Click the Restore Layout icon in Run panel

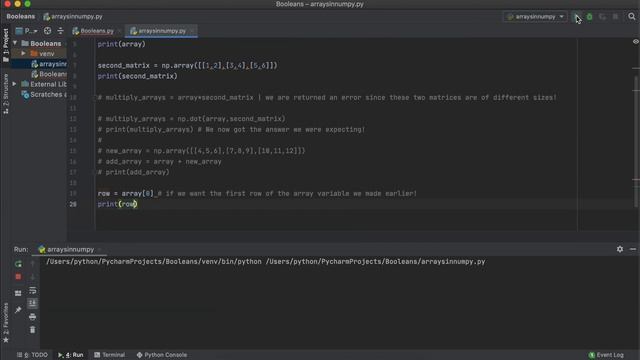pos(18,293)
